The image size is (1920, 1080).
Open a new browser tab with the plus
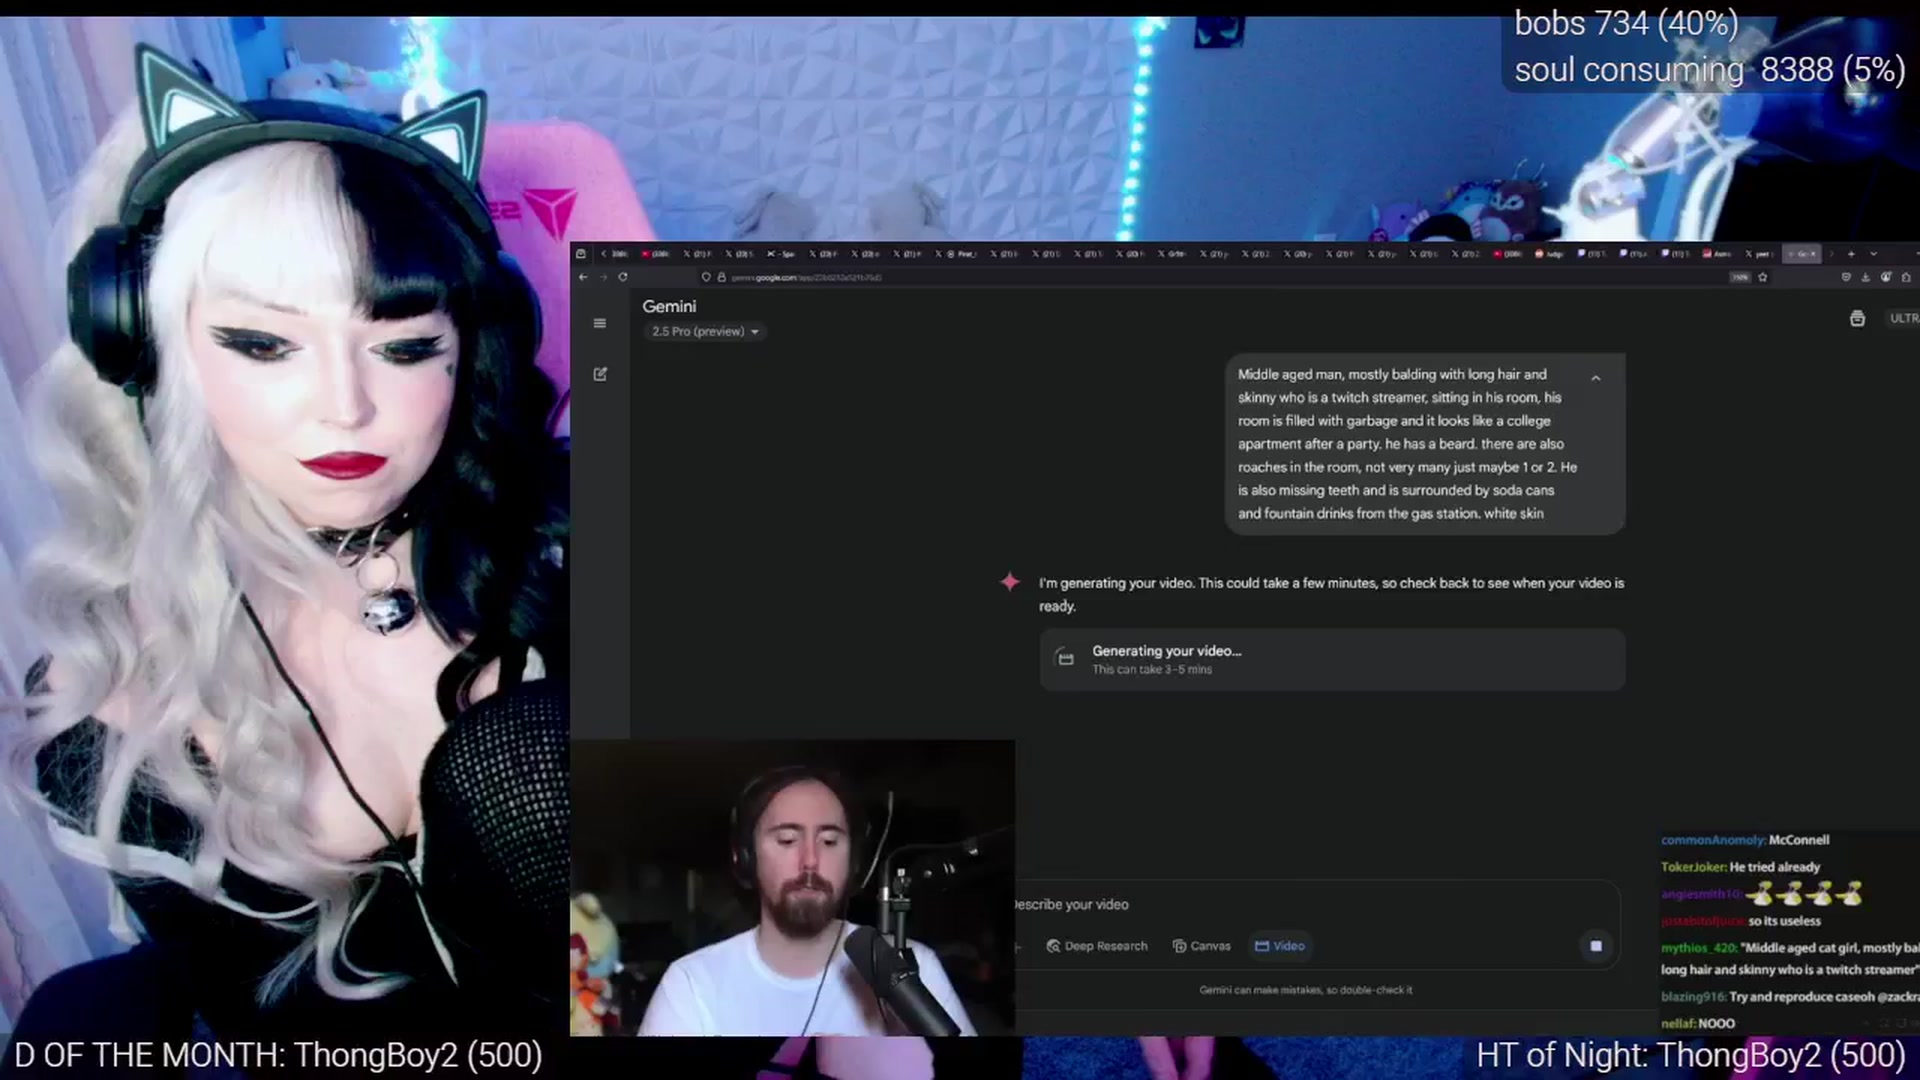pos(1851,254)
